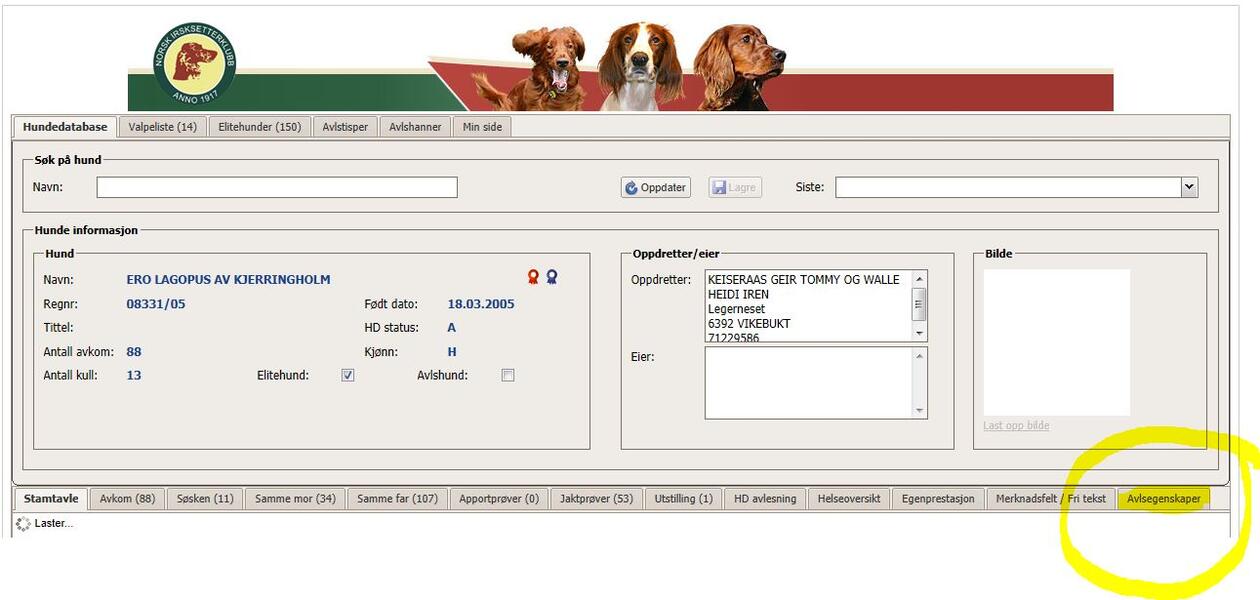Switch to the Avlsegenskaper tab
1260x600 pixels.
(x=1163, y=498)
